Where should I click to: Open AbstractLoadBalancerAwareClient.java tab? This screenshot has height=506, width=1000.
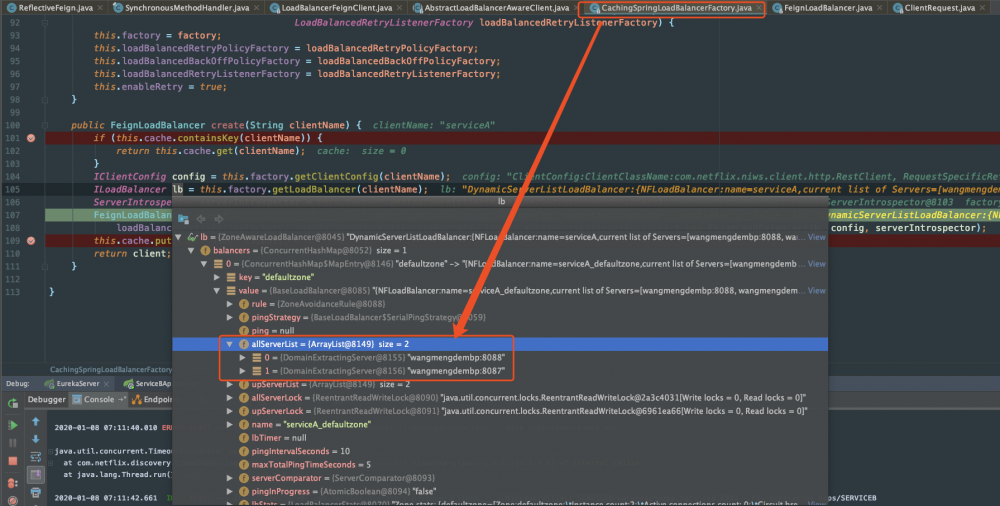pos(496,8)
